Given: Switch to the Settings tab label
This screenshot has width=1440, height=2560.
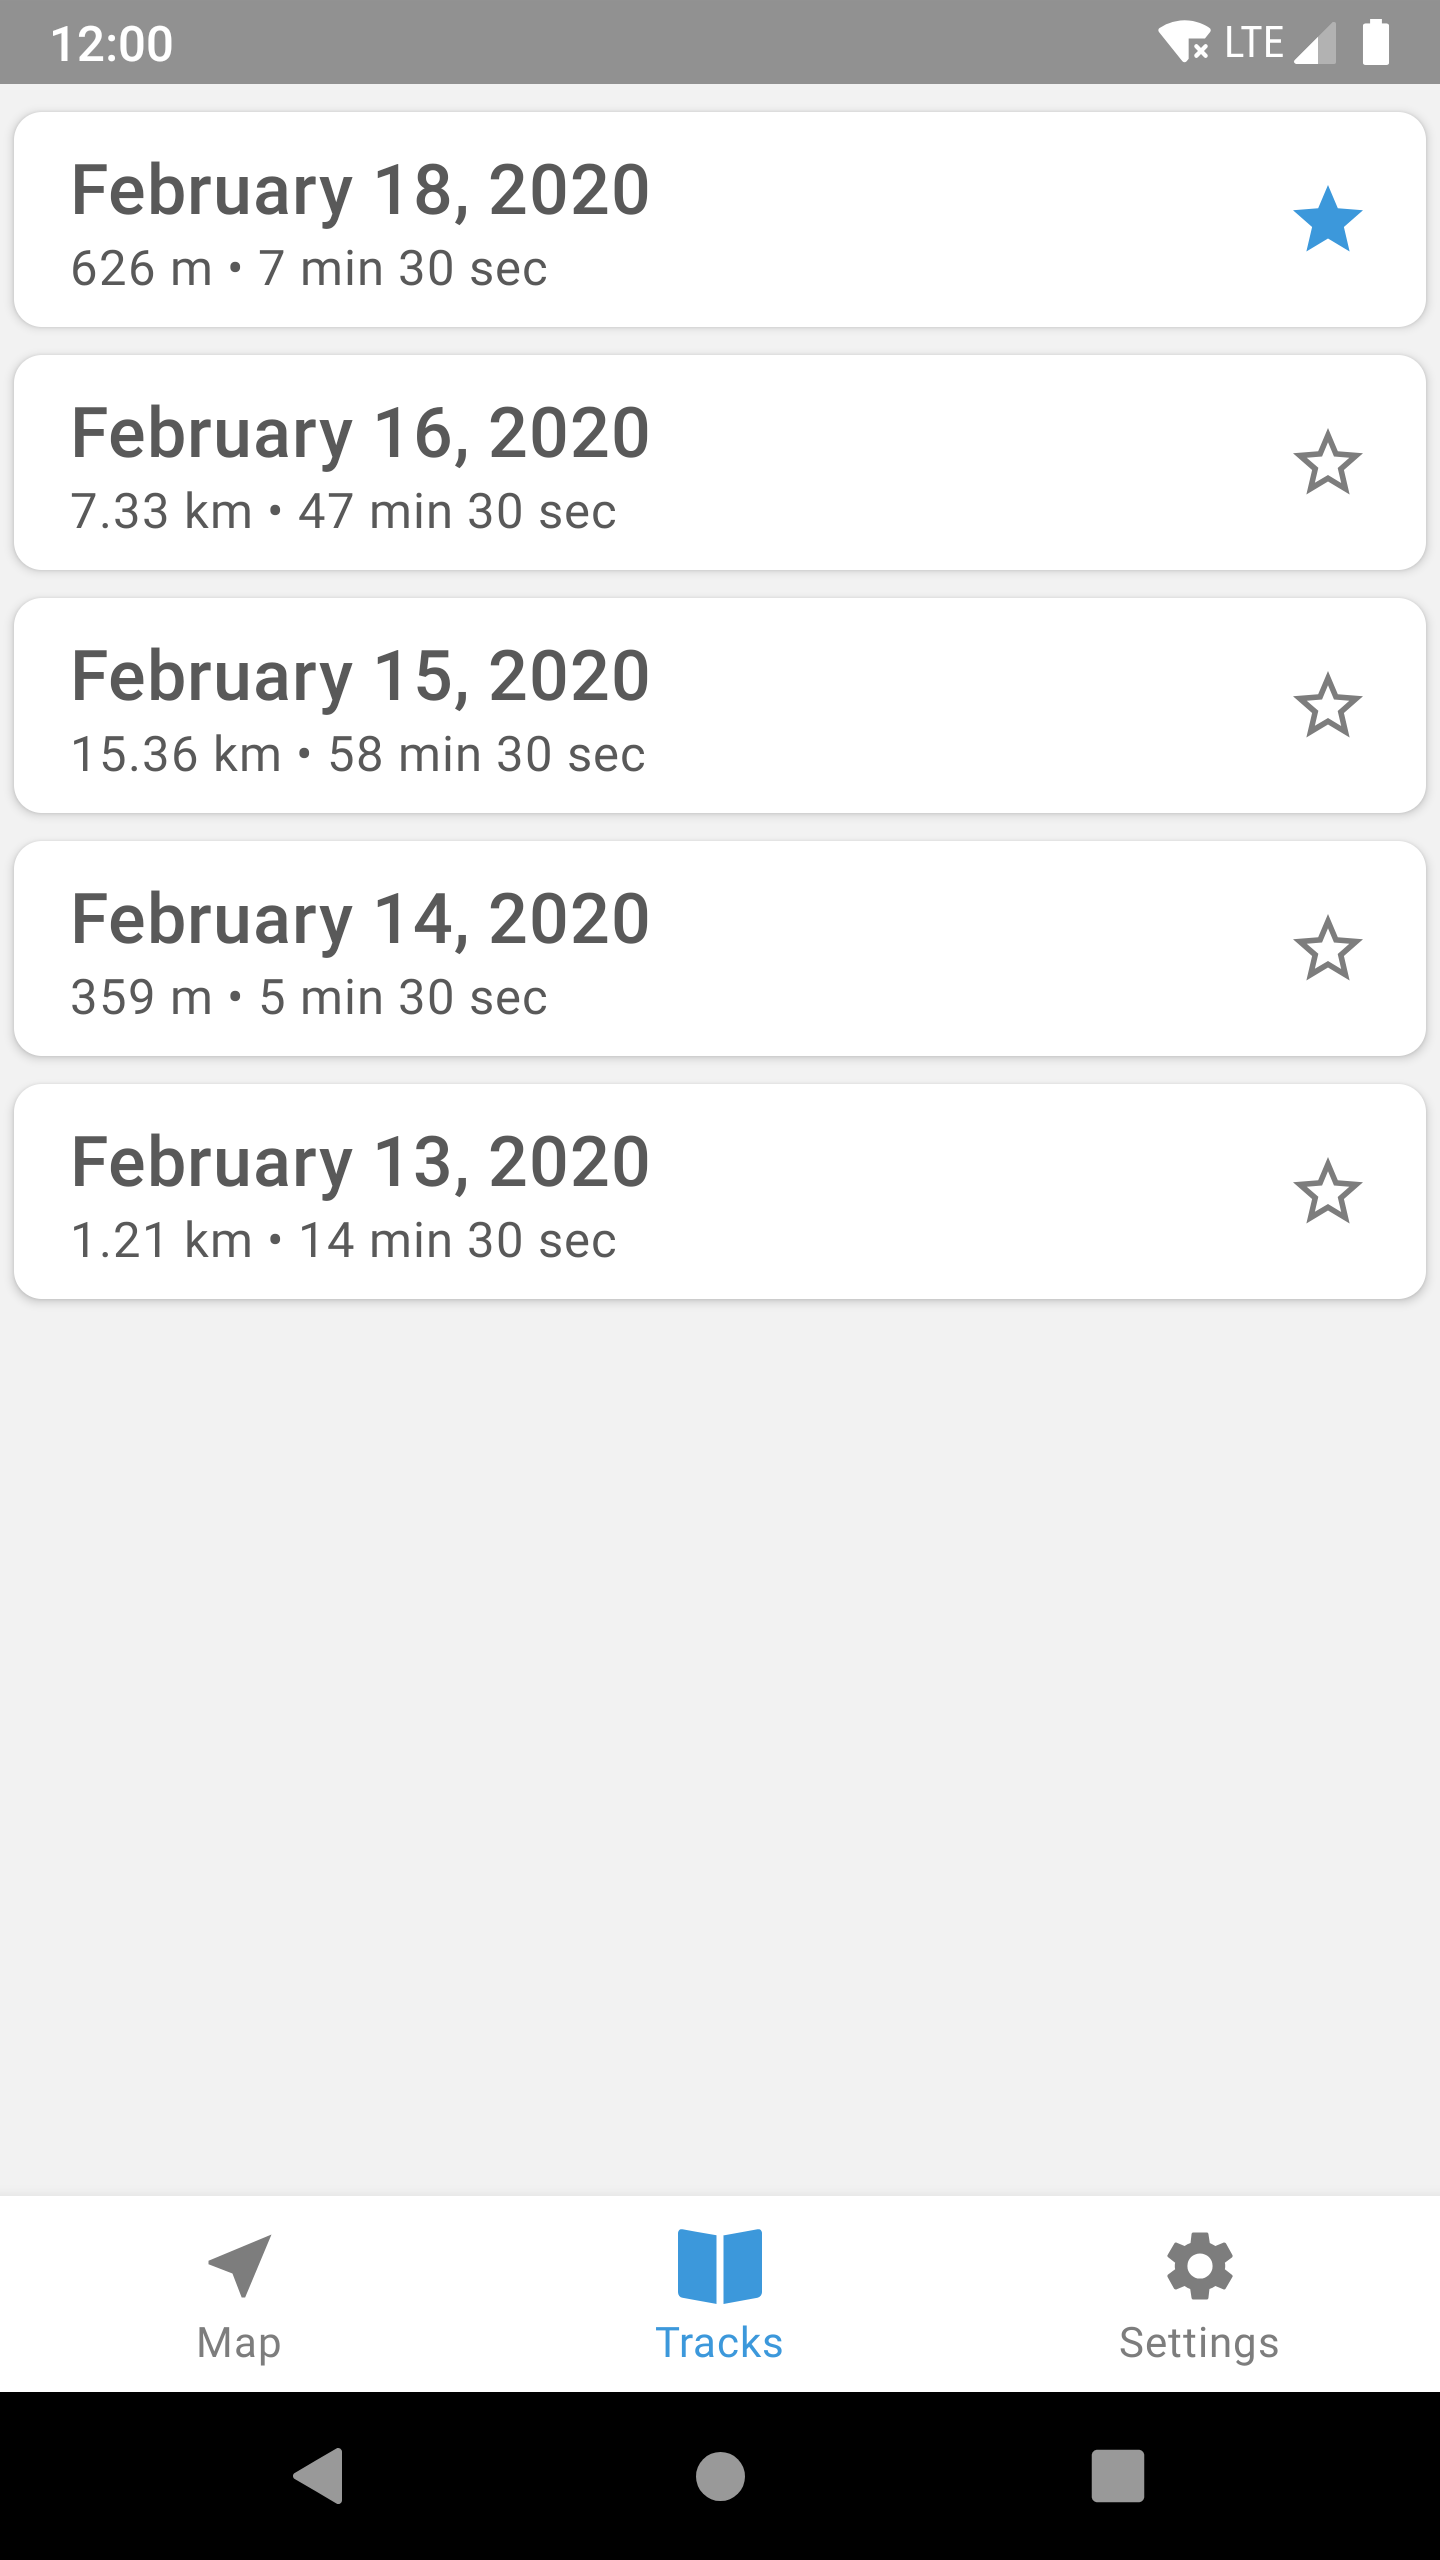Looking at the screenshot, I should pyautogui.click(x=1199, y=2343).
